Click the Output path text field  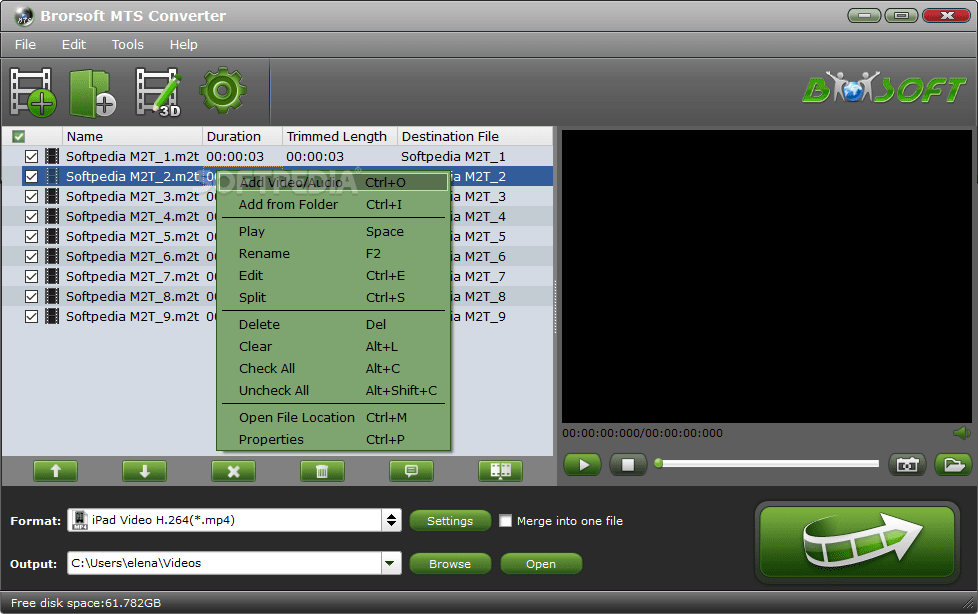pyautogui.click(x=225, y=563)
